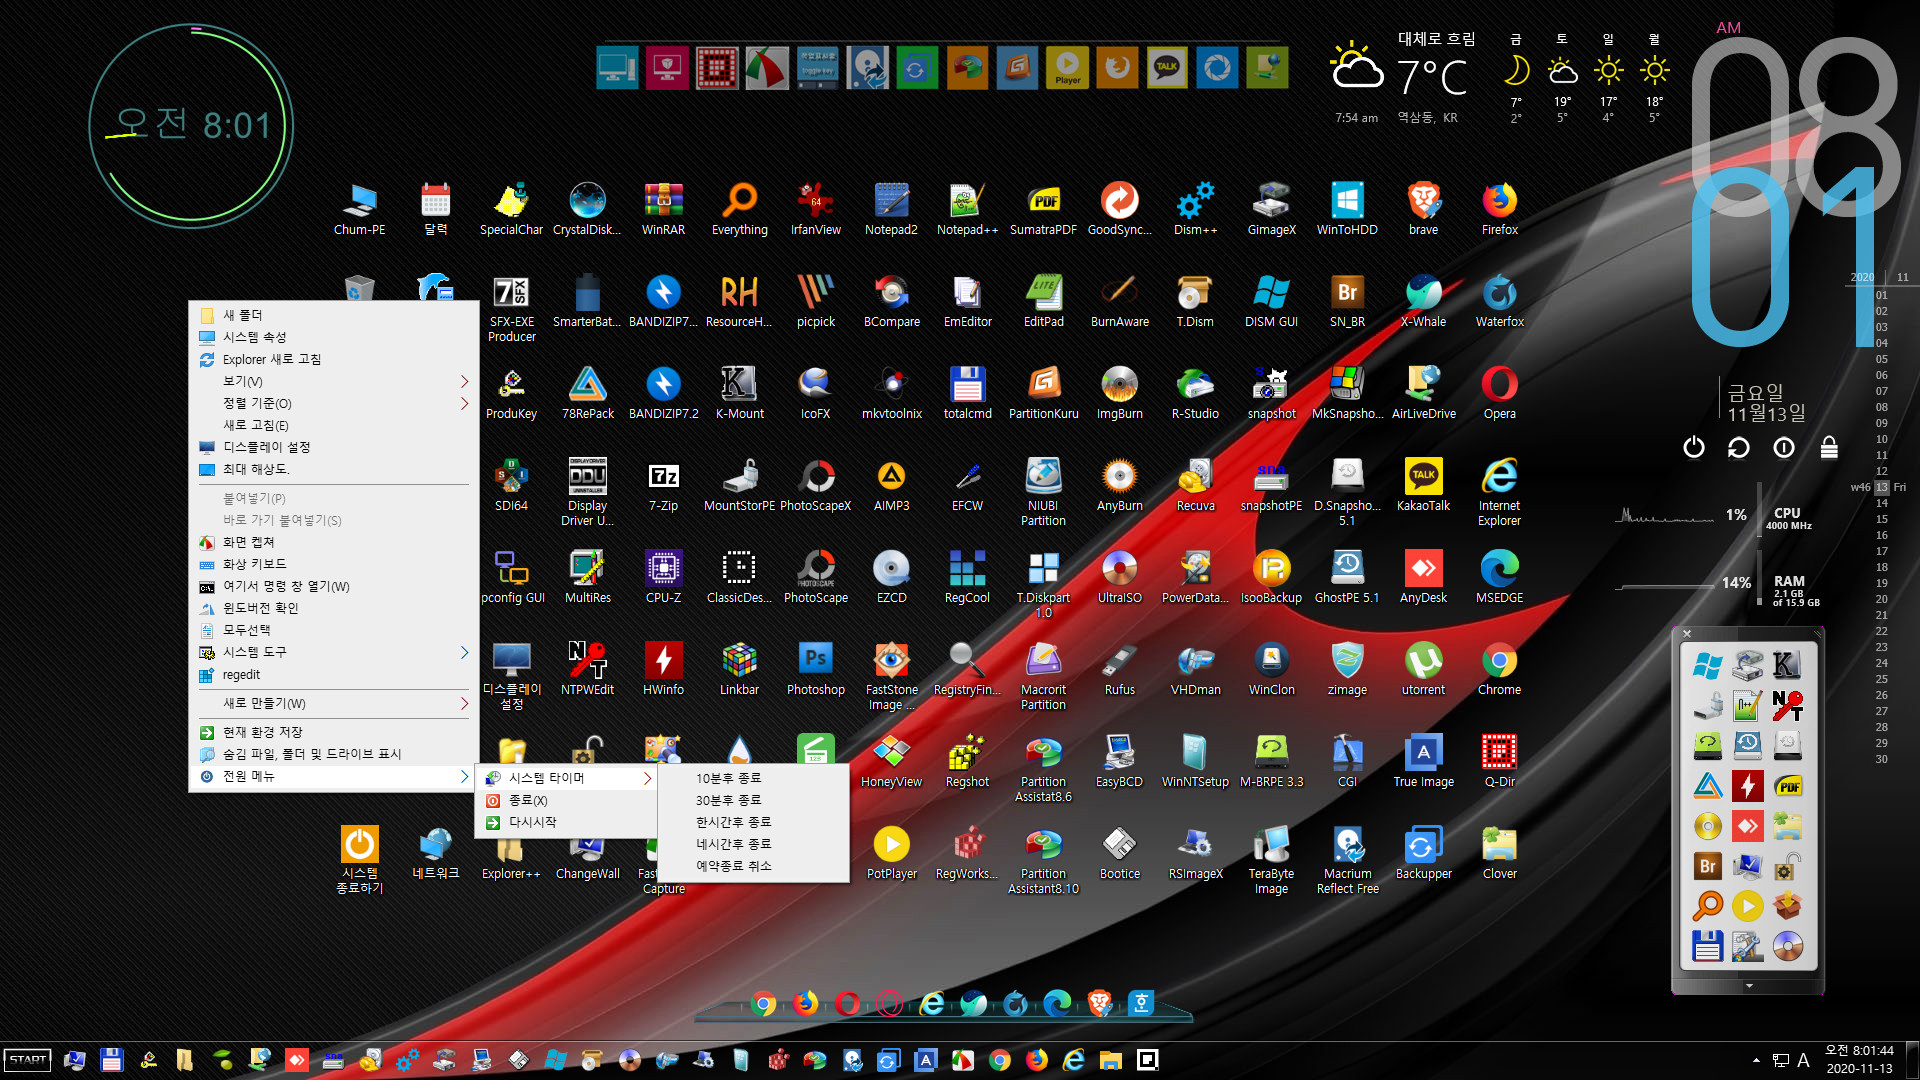Expand the 새로 만들기(W) submenu
The height and width of the screenshot is (1080, 1920).
click(335, 703)
